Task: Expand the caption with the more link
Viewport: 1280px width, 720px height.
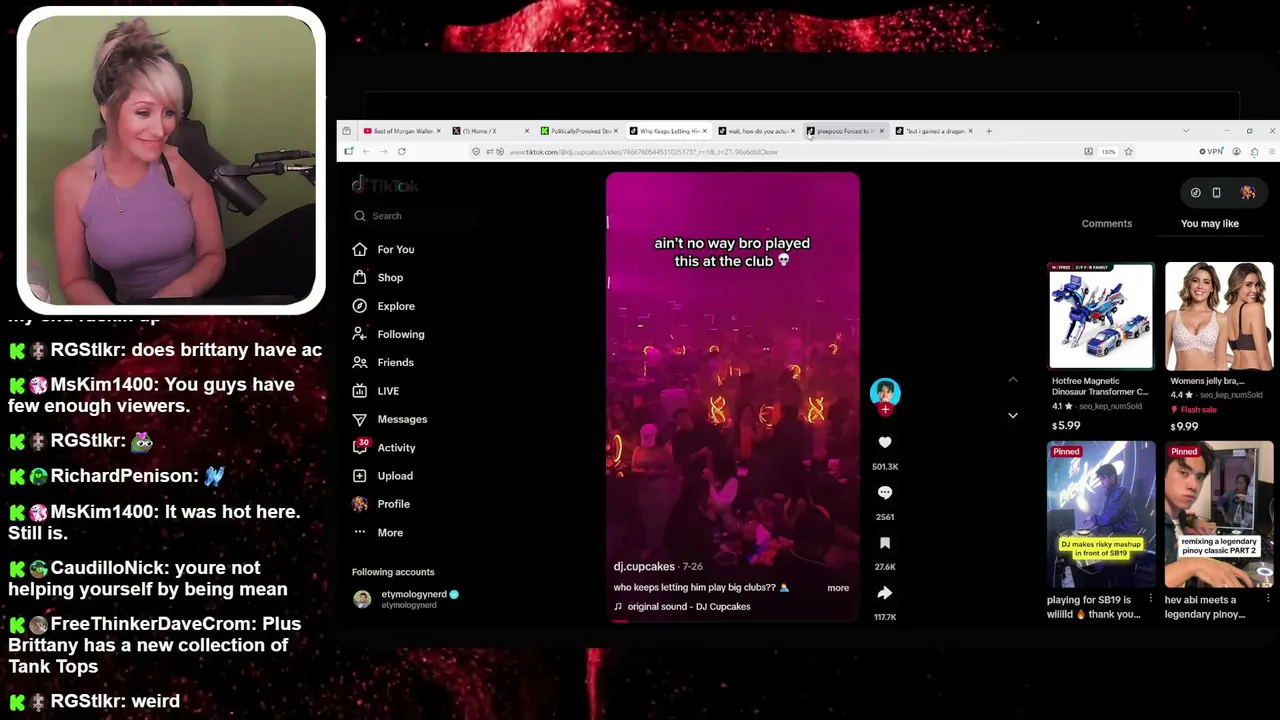Action: pyautogui.click(x=838, y=588)
